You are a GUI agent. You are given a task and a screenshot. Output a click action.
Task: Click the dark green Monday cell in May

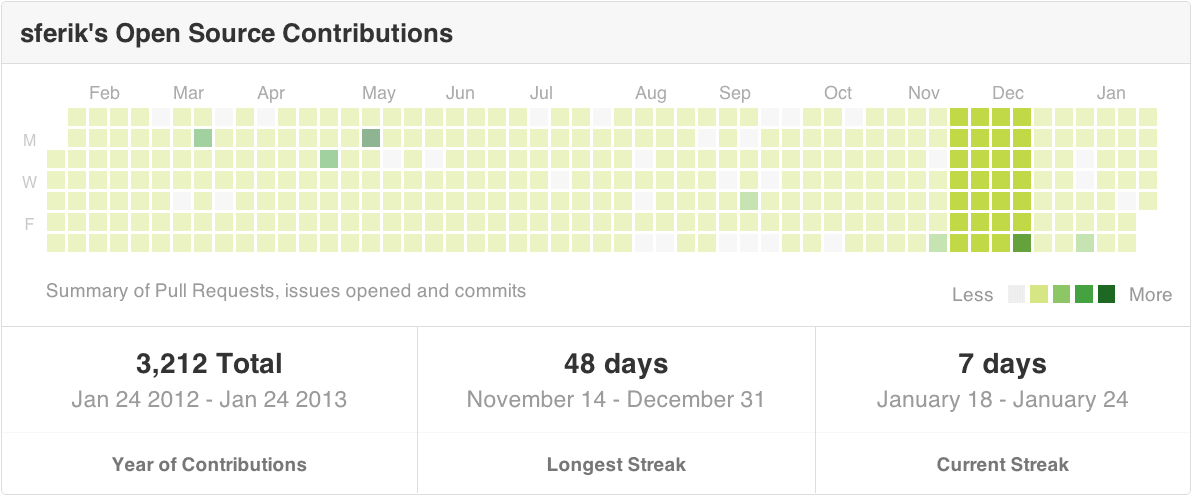371,138
